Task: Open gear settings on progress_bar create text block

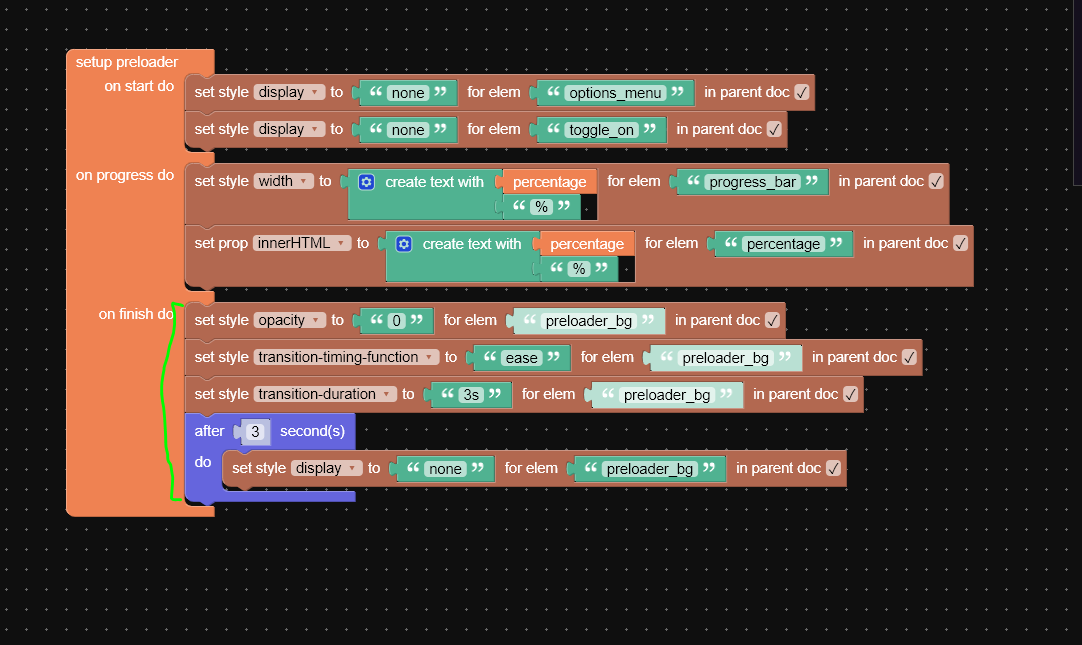Action: tap(366, 182)
